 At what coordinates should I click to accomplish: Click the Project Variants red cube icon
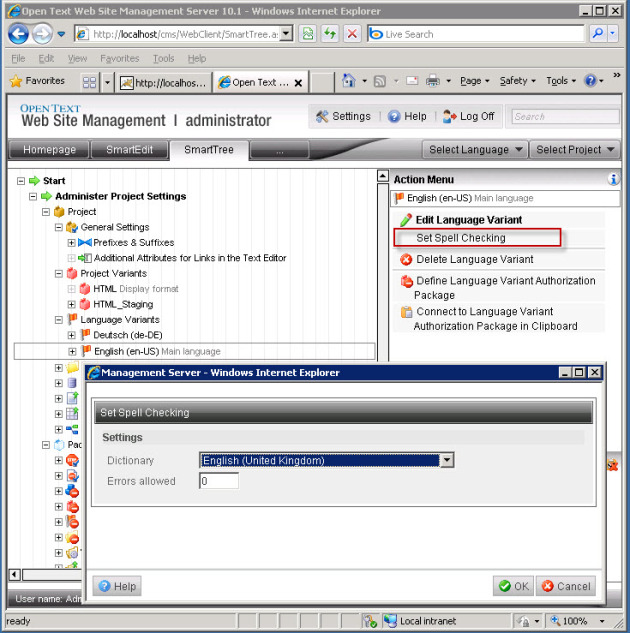click(x=72, y=273)
